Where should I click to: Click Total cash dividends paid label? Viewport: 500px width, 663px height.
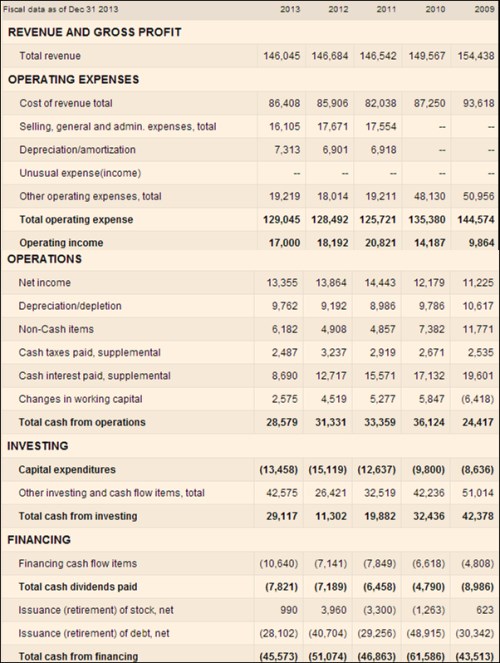78,586
